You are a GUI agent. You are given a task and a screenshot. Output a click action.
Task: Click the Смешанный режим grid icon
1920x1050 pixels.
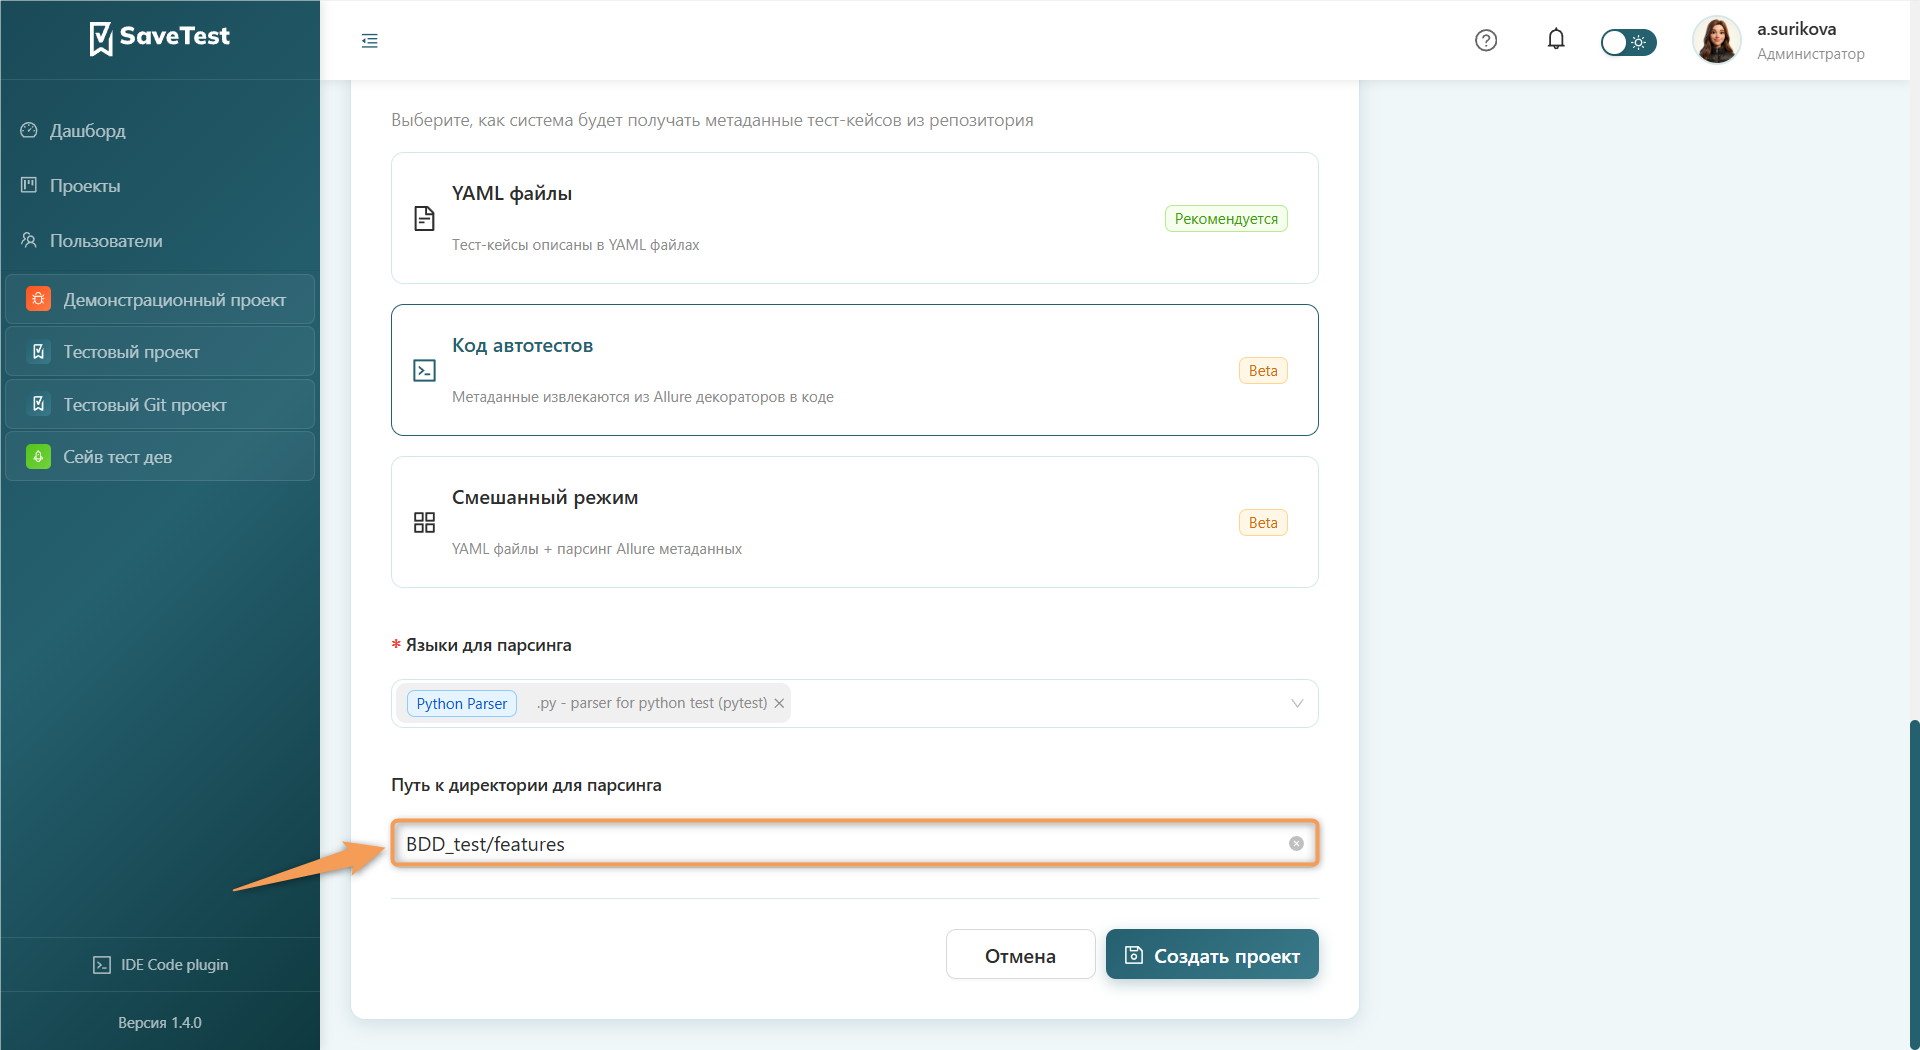pyautogui.click(x=424, y=522)
